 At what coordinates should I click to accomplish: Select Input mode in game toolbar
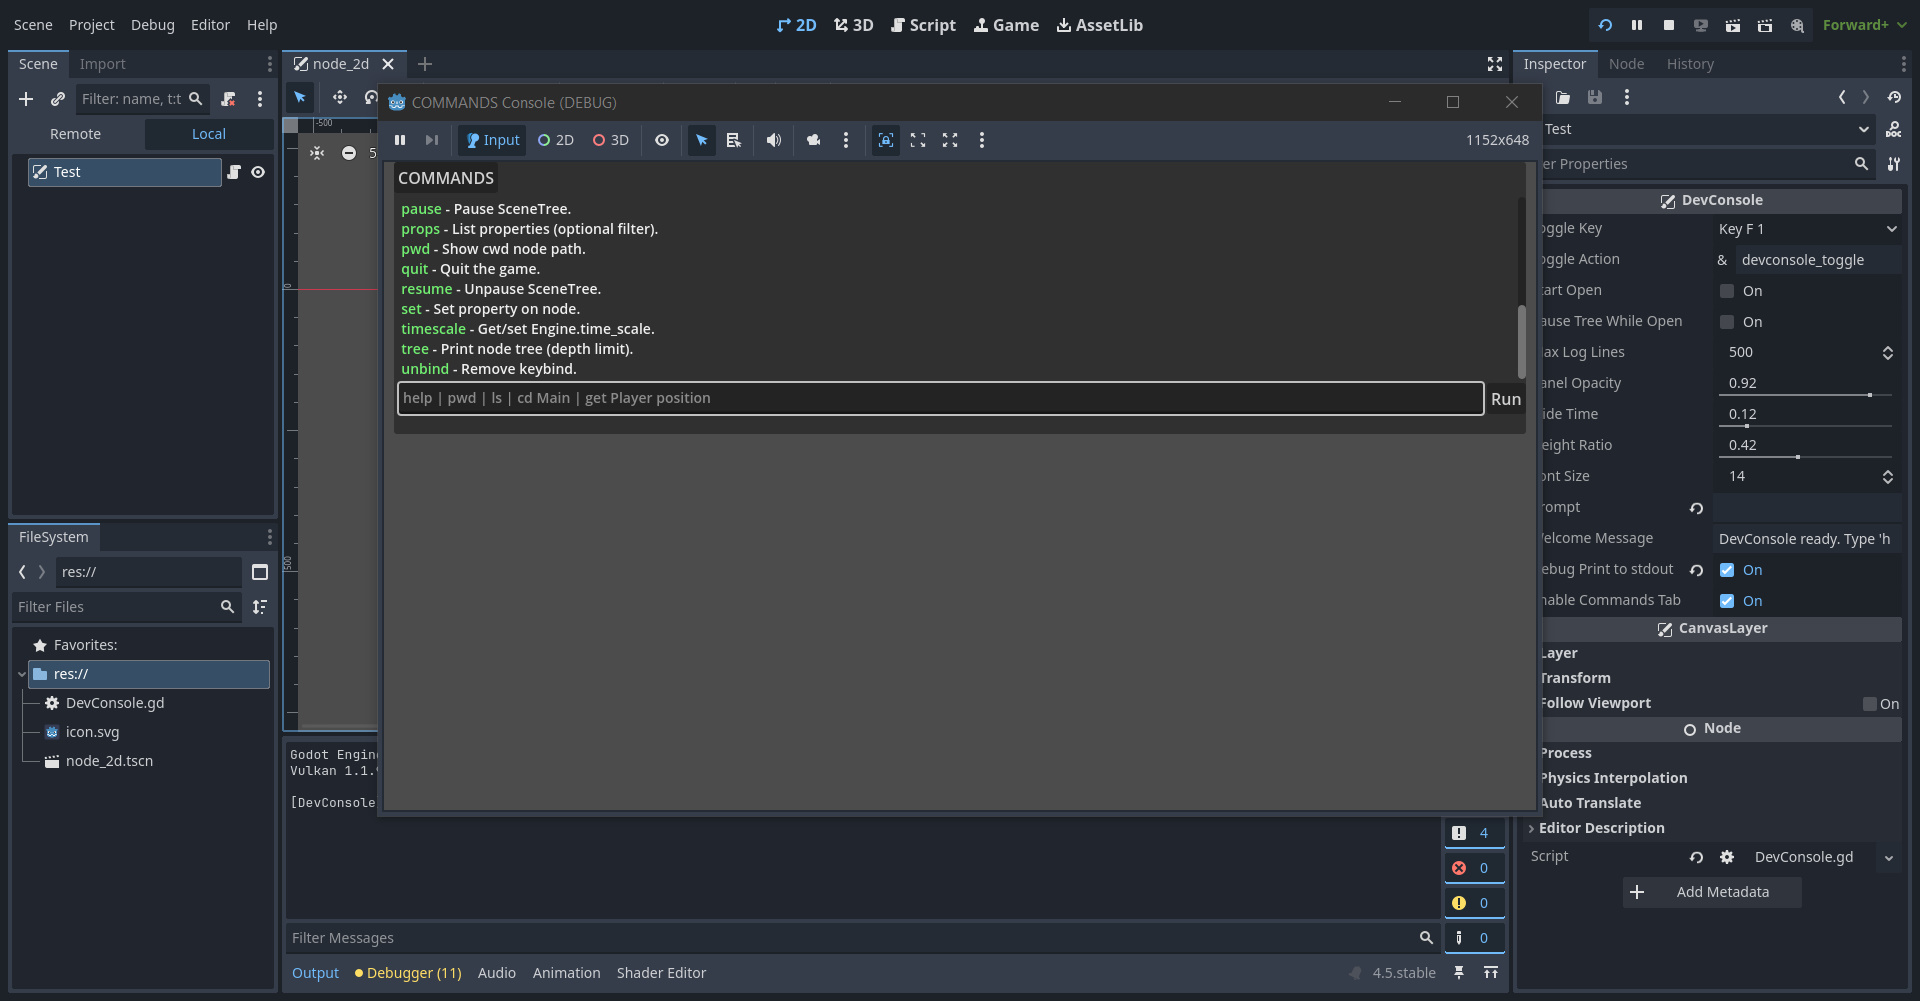tap(493, 140)
